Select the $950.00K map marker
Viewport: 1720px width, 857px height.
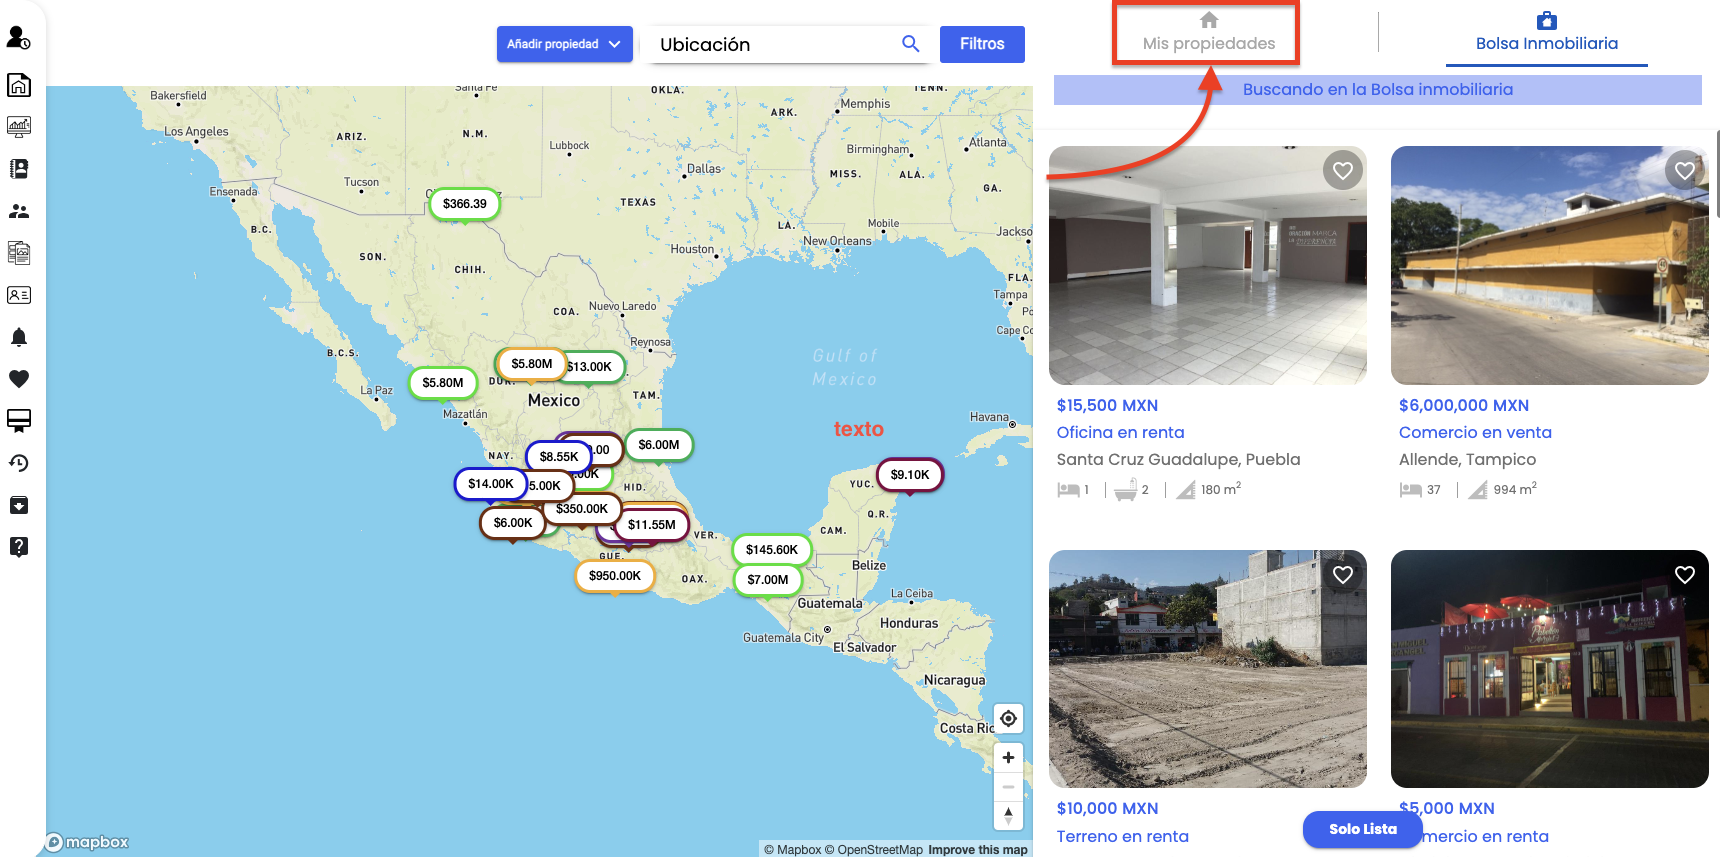pos(615,576)
